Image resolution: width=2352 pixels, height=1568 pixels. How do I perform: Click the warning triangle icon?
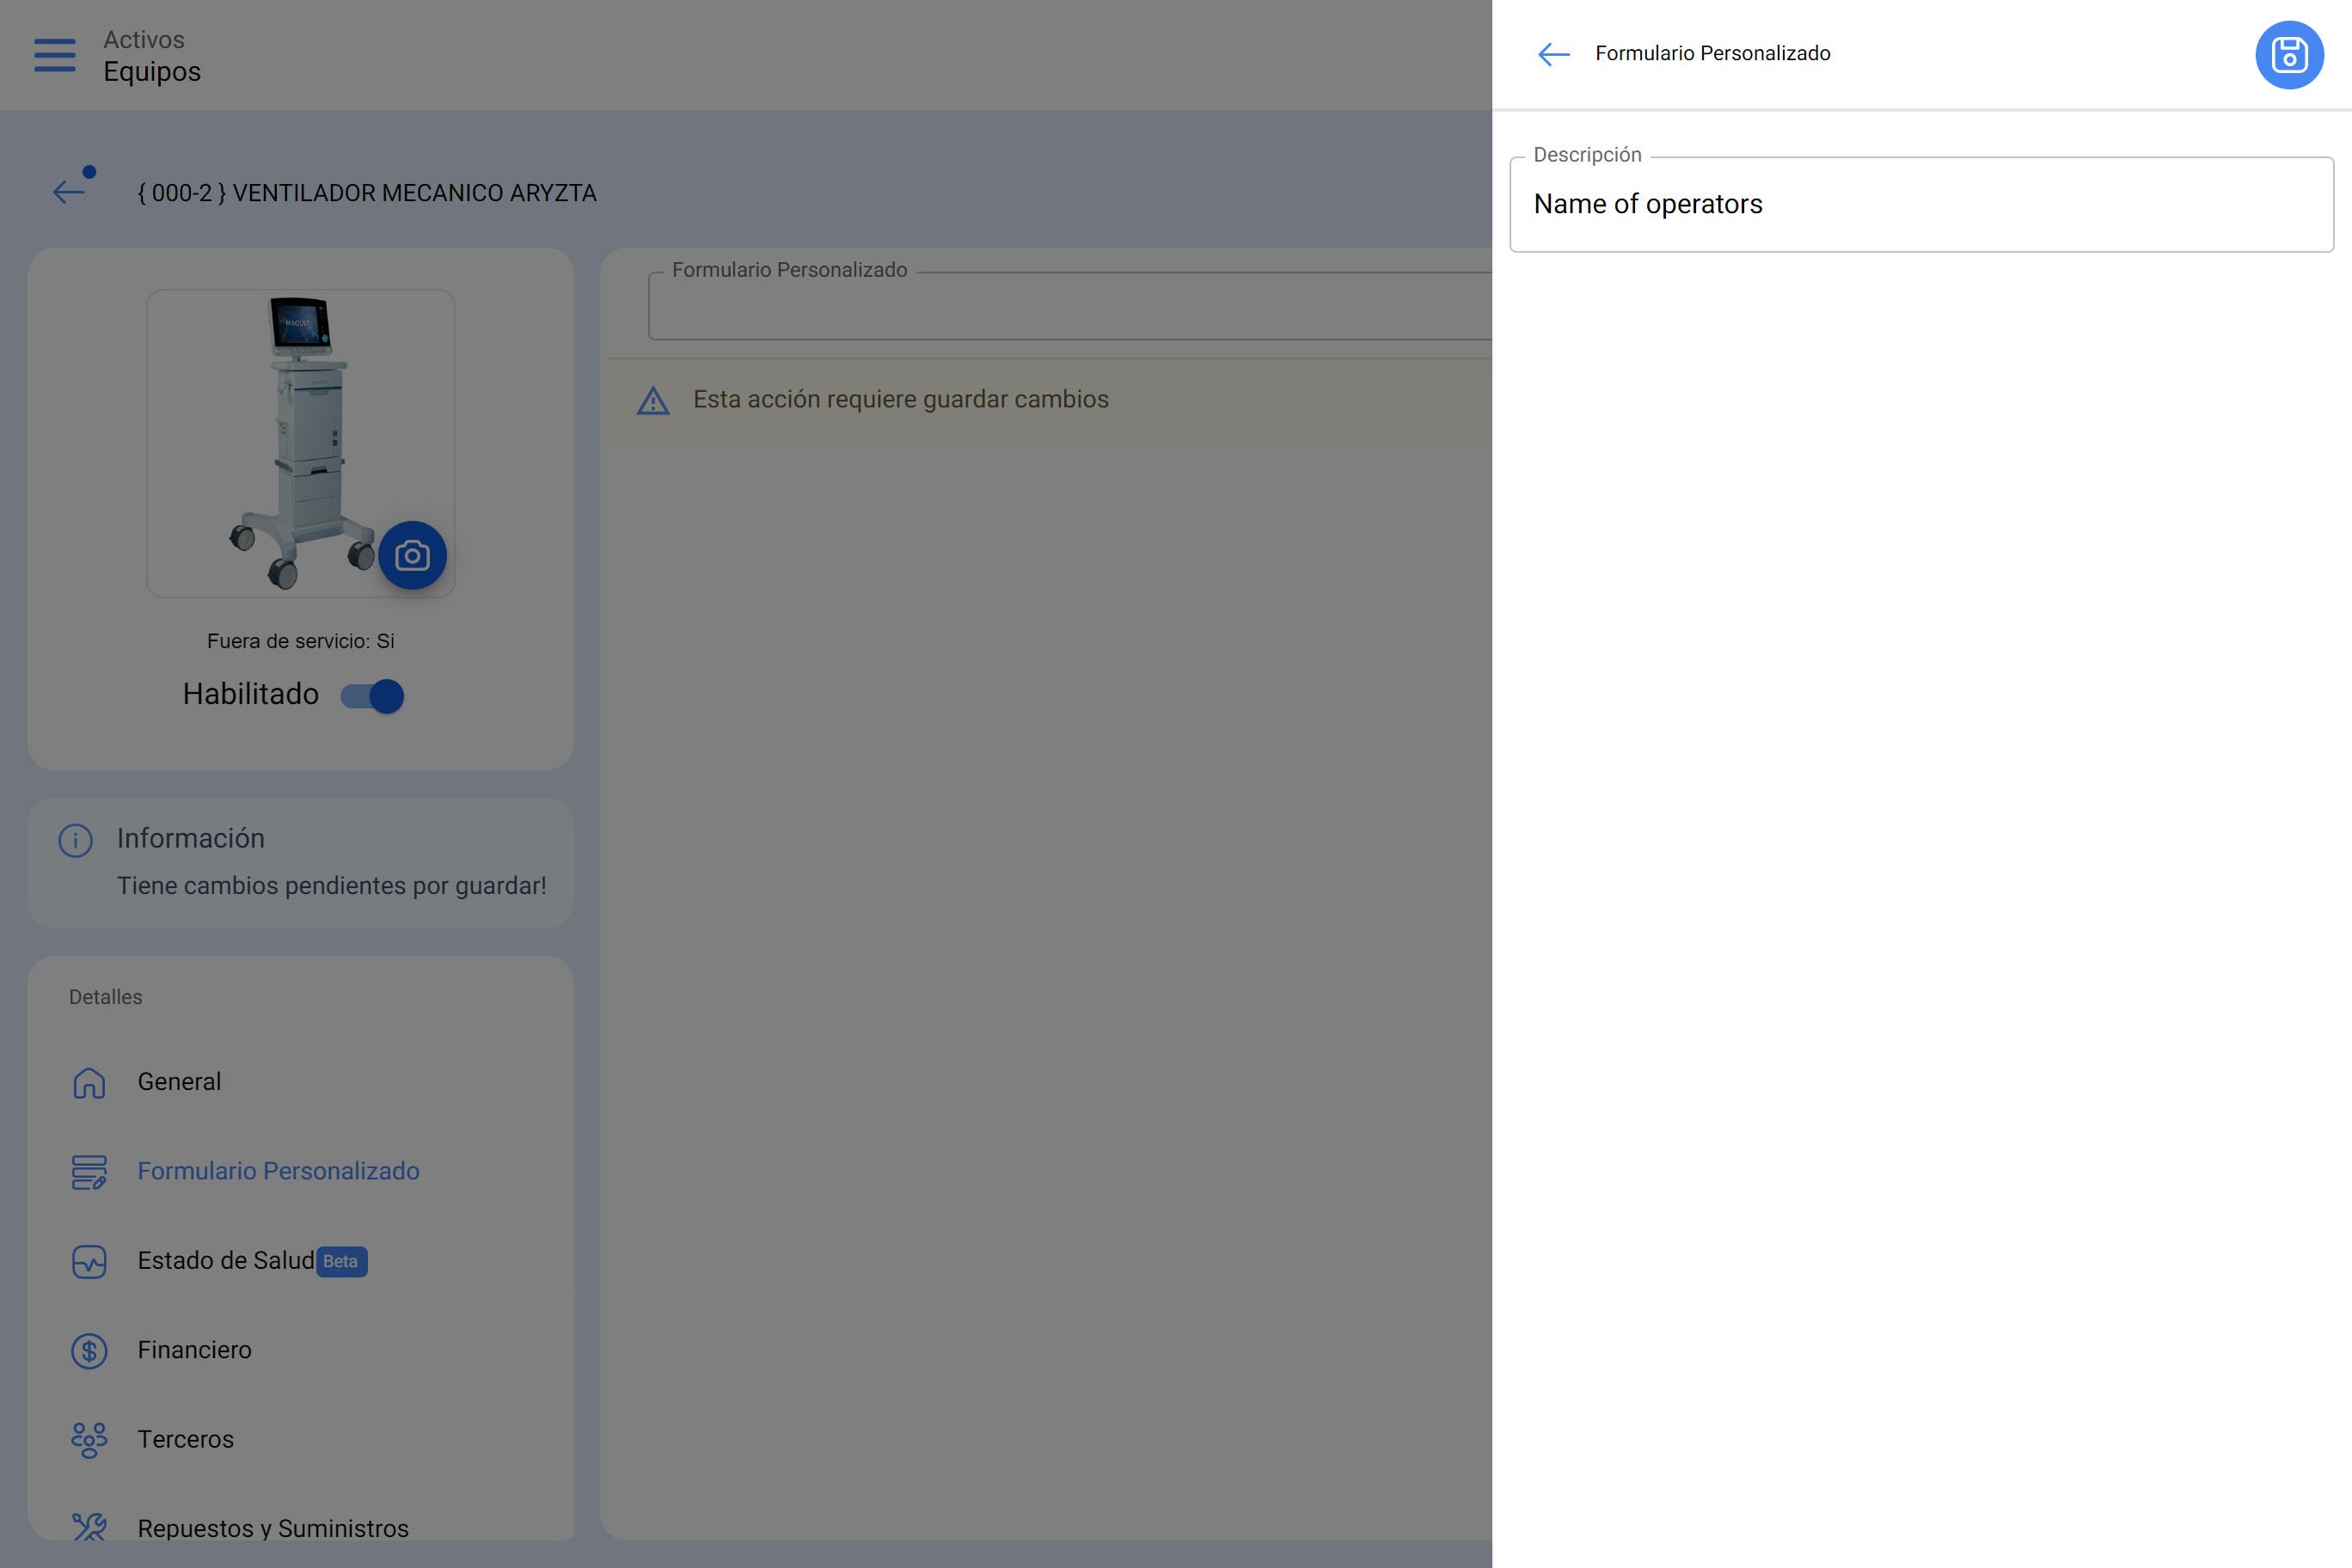point(653,401)
